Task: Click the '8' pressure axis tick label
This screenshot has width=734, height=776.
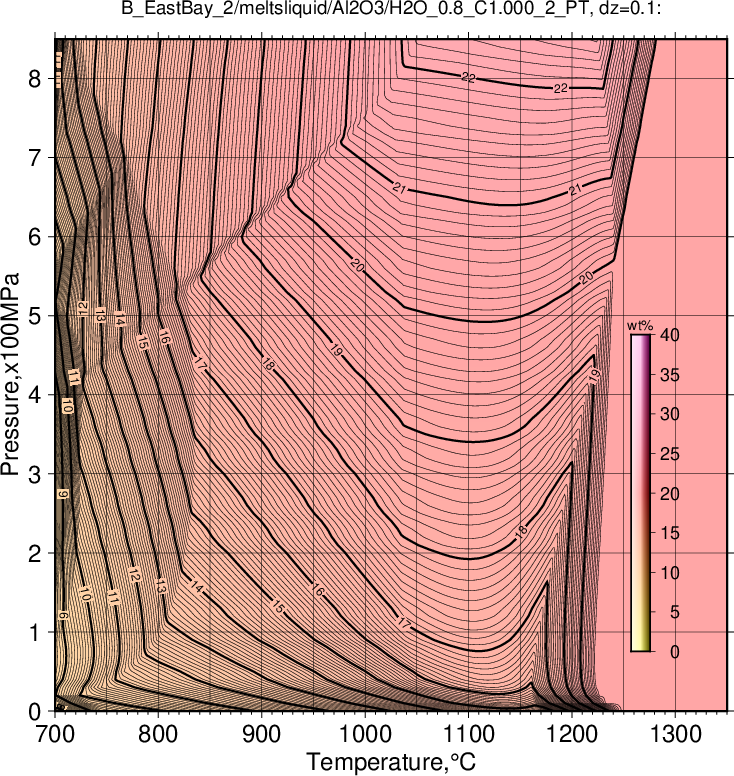Action: pos(35,78)
